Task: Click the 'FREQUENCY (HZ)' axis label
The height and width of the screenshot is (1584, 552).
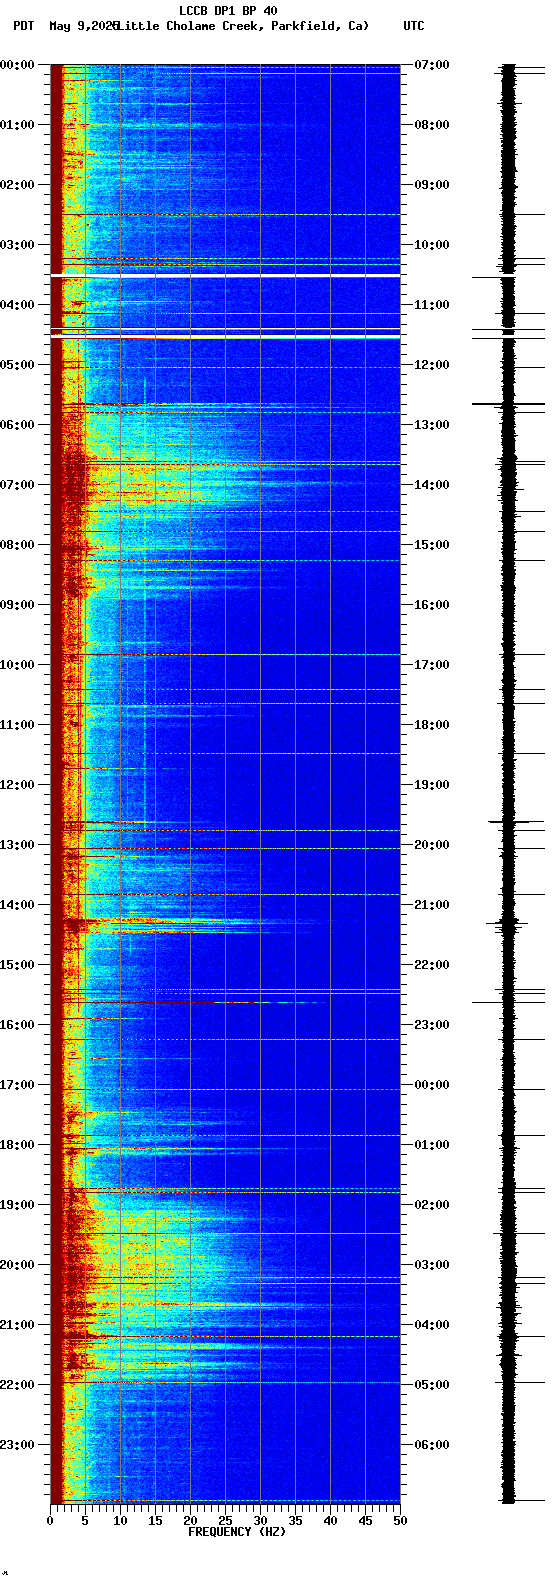Action: [x=236, y=1532]
